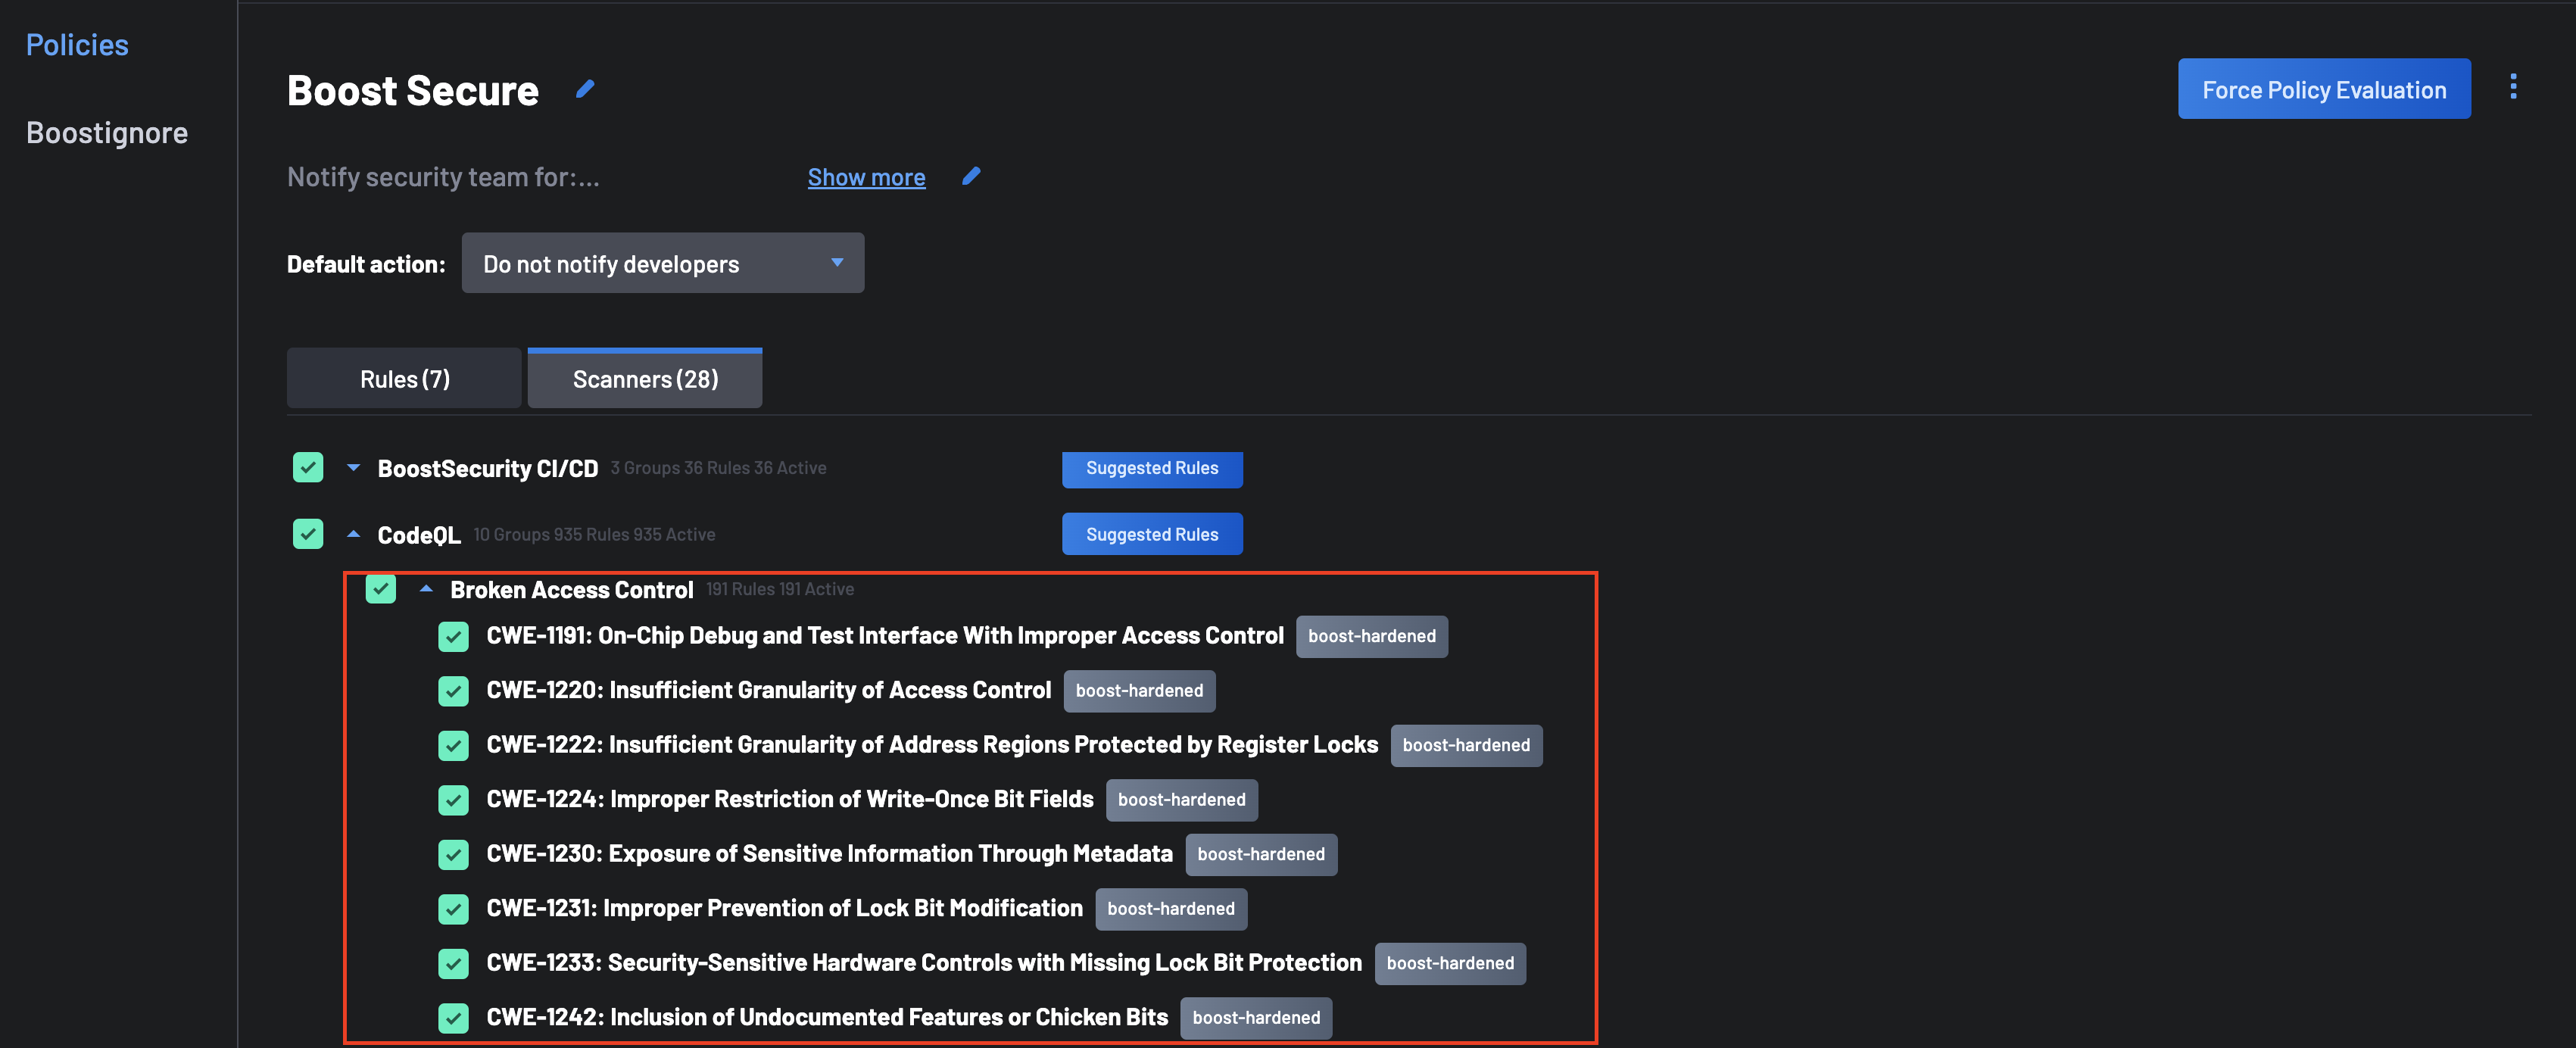The height and width of the screenshot is (1048, 2576).
Task: Expand the BoostSecurity CI/CD group arrow
Action: pos(353,467)
